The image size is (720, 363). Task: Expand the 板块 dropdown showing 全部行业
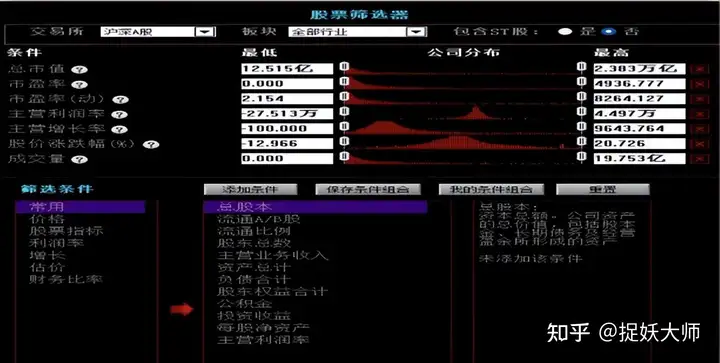click(416, 32)
